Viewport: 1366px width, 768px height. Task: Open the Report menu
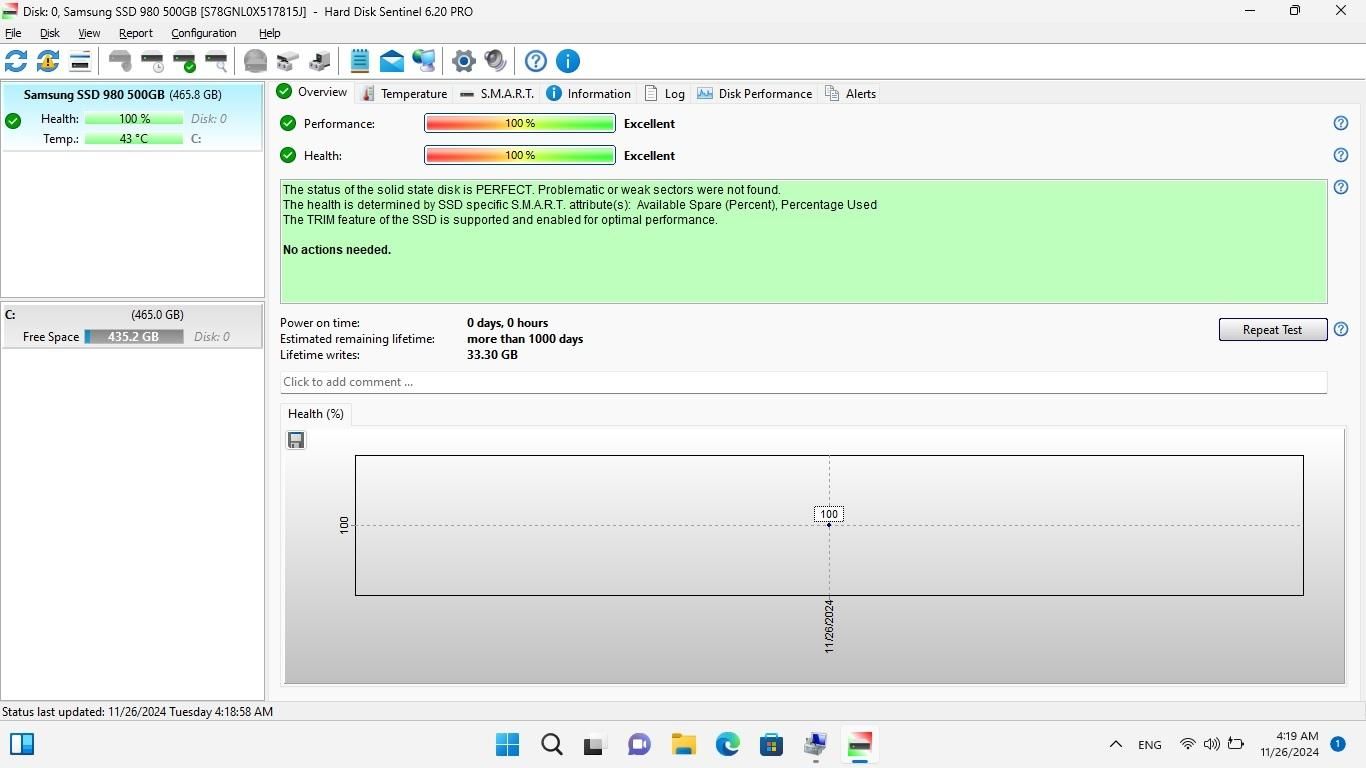[136, 33]
